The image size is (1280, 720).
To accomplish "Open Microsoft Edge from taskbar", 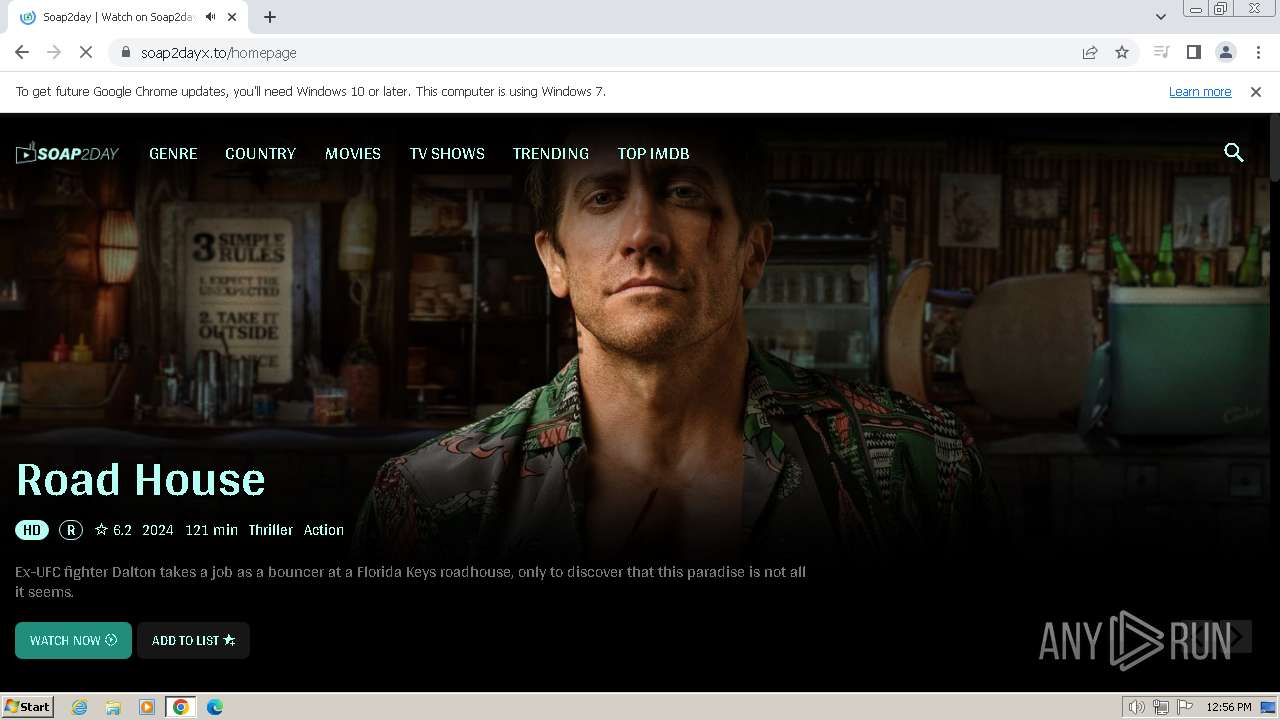I will (x=215, y=706).
